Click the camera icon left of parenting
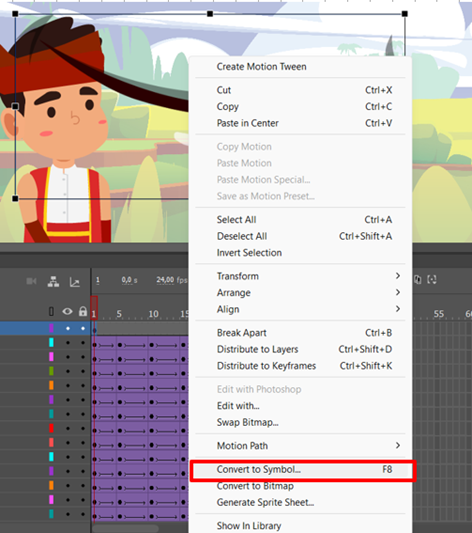 (31, 281)
